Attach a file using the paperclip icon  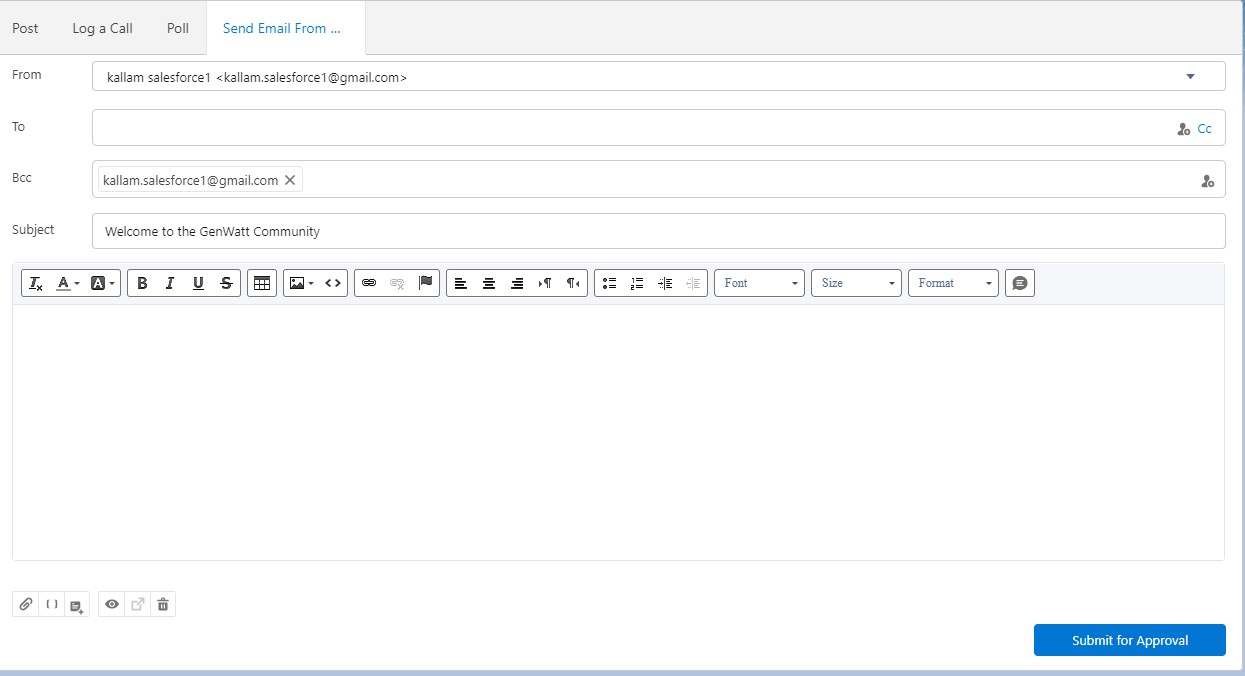[26, 604]
